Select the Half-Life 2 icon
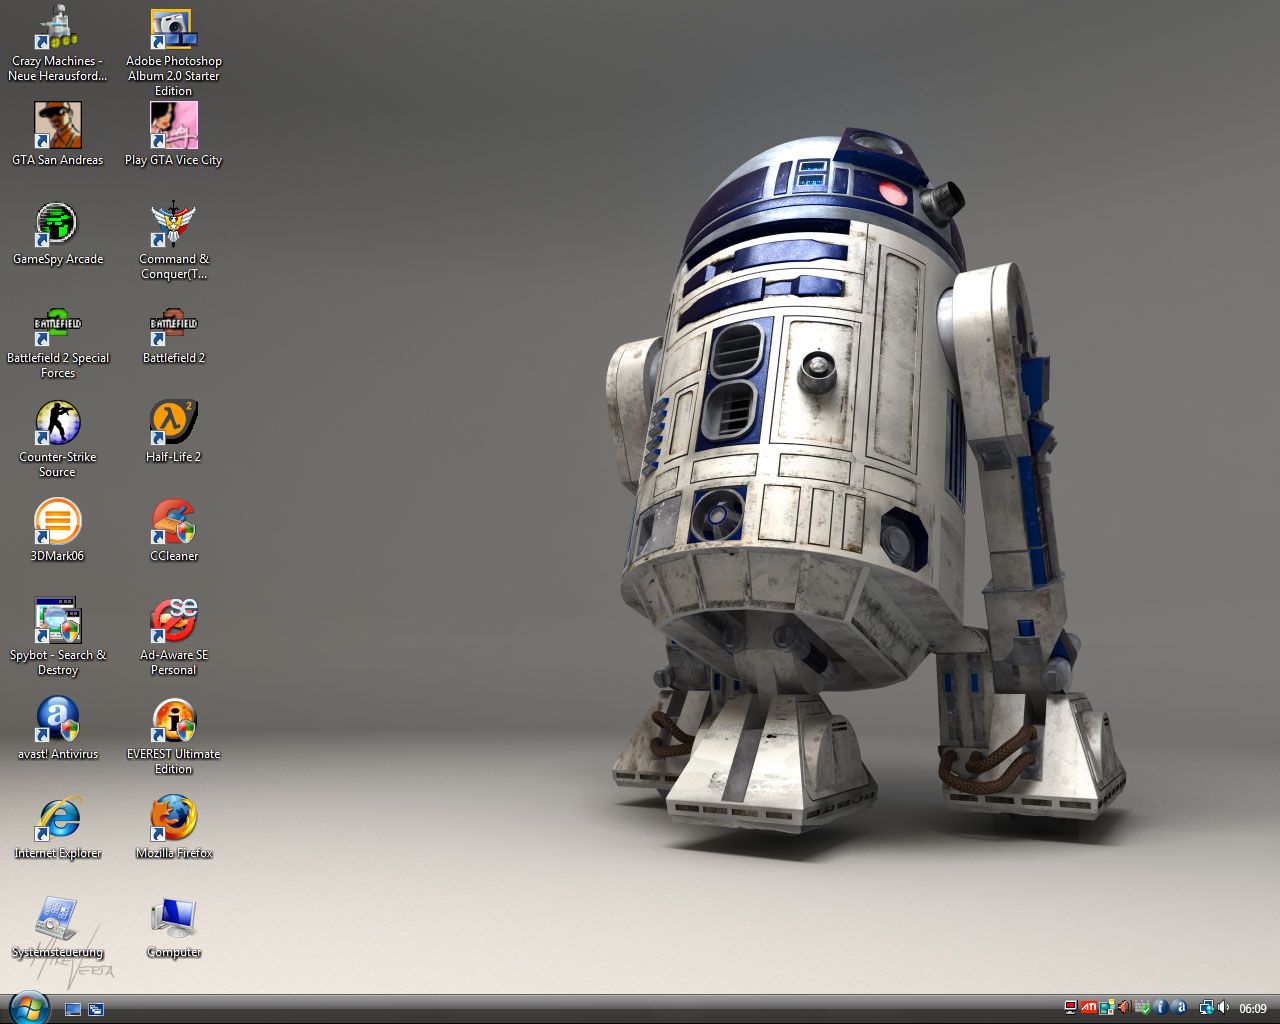This screenshot has width=1280, height=1024. click(x=174, y=431)
